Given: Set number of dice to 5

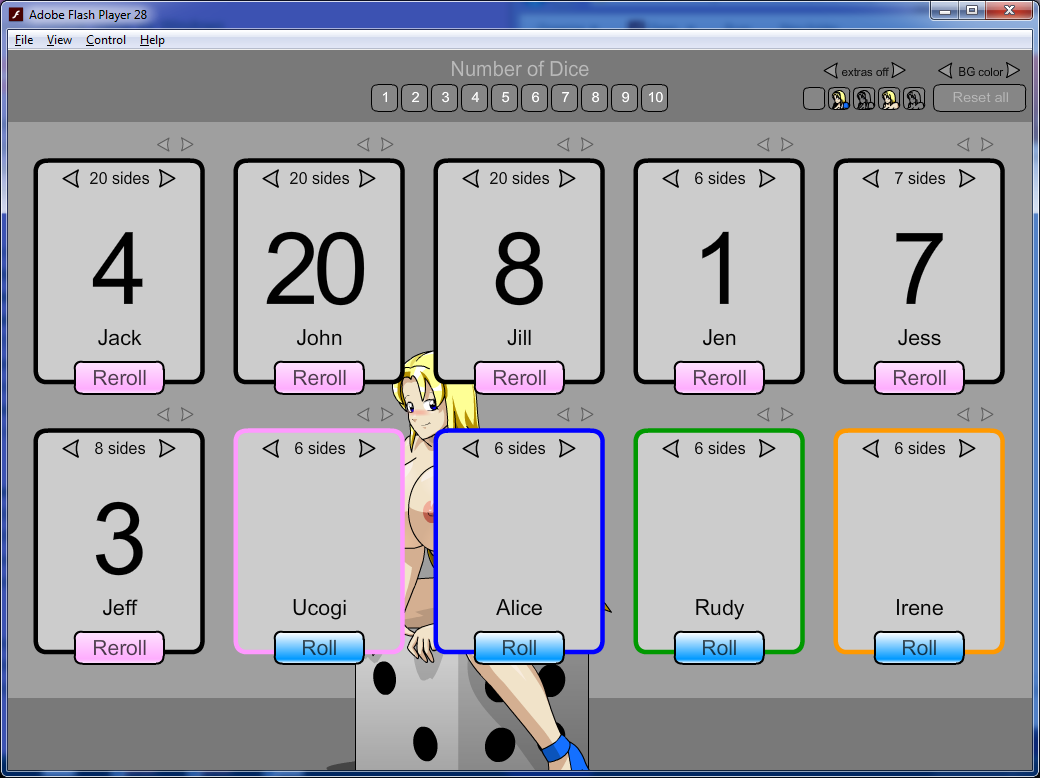Looking at the screenshot, I should pyautogui.click(x=505, y=98).
